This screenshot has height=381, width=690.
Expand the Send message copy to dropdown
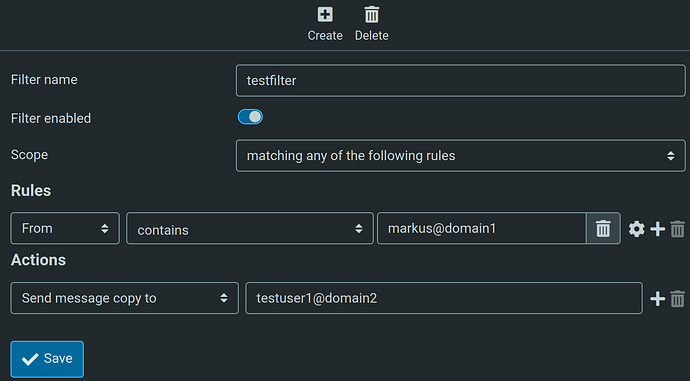pos(125,298)
